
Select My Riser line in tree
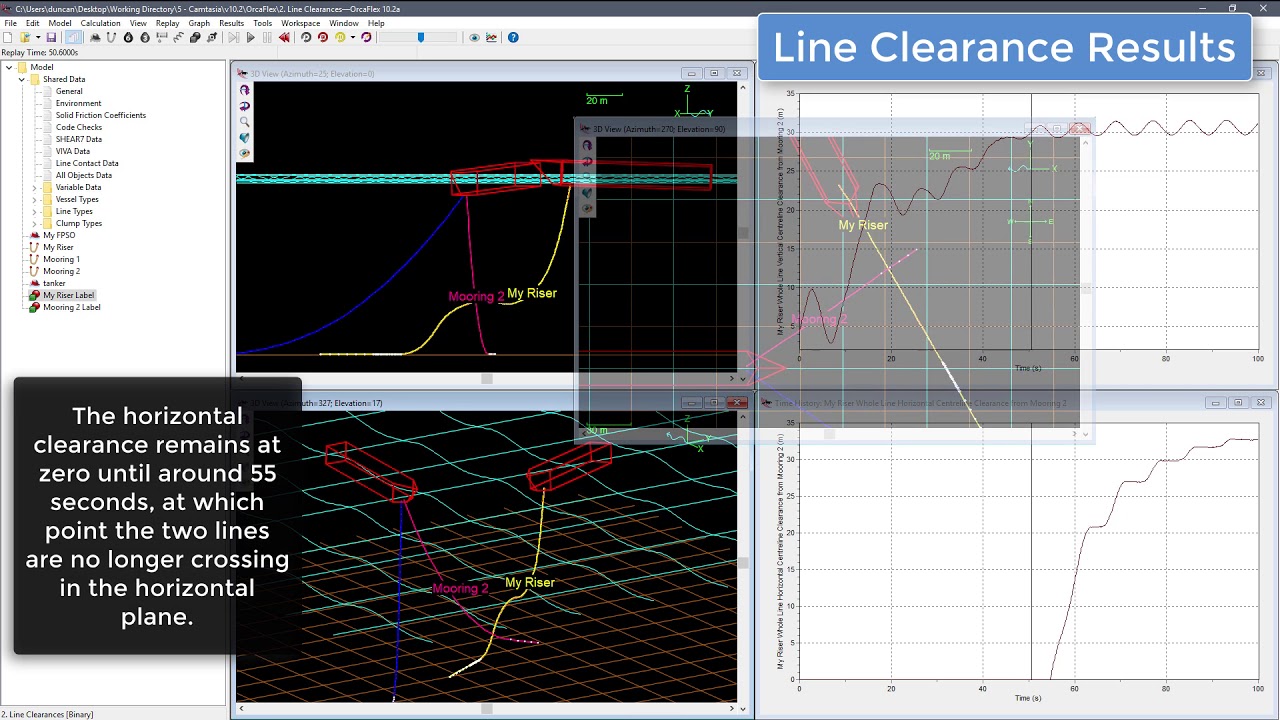click(58, 247)
